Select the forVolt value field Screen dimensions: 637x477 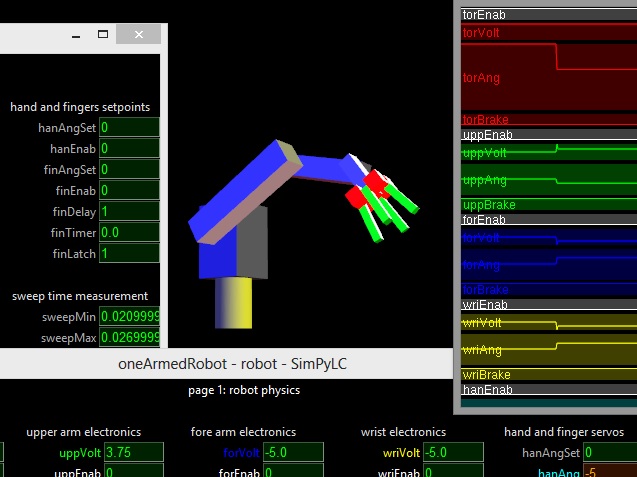(x=293, y=452)
